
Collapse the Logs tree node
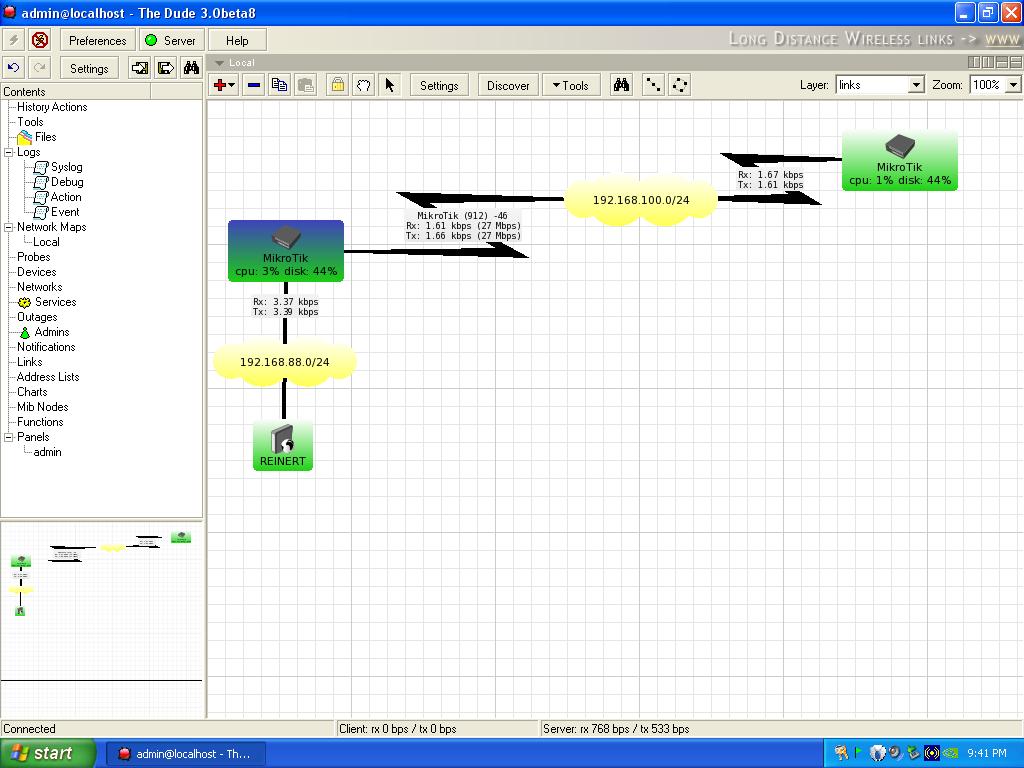8,152
